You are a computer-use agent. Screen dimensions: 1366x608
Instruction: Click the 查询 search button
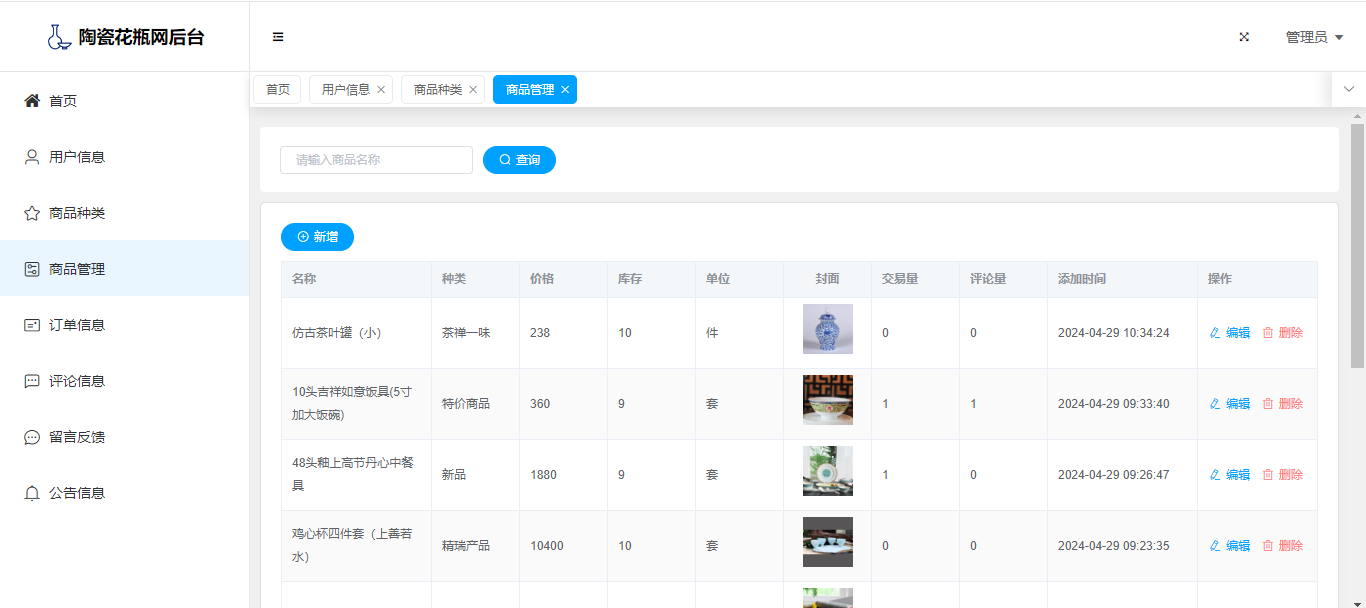[x=519, y=160]
